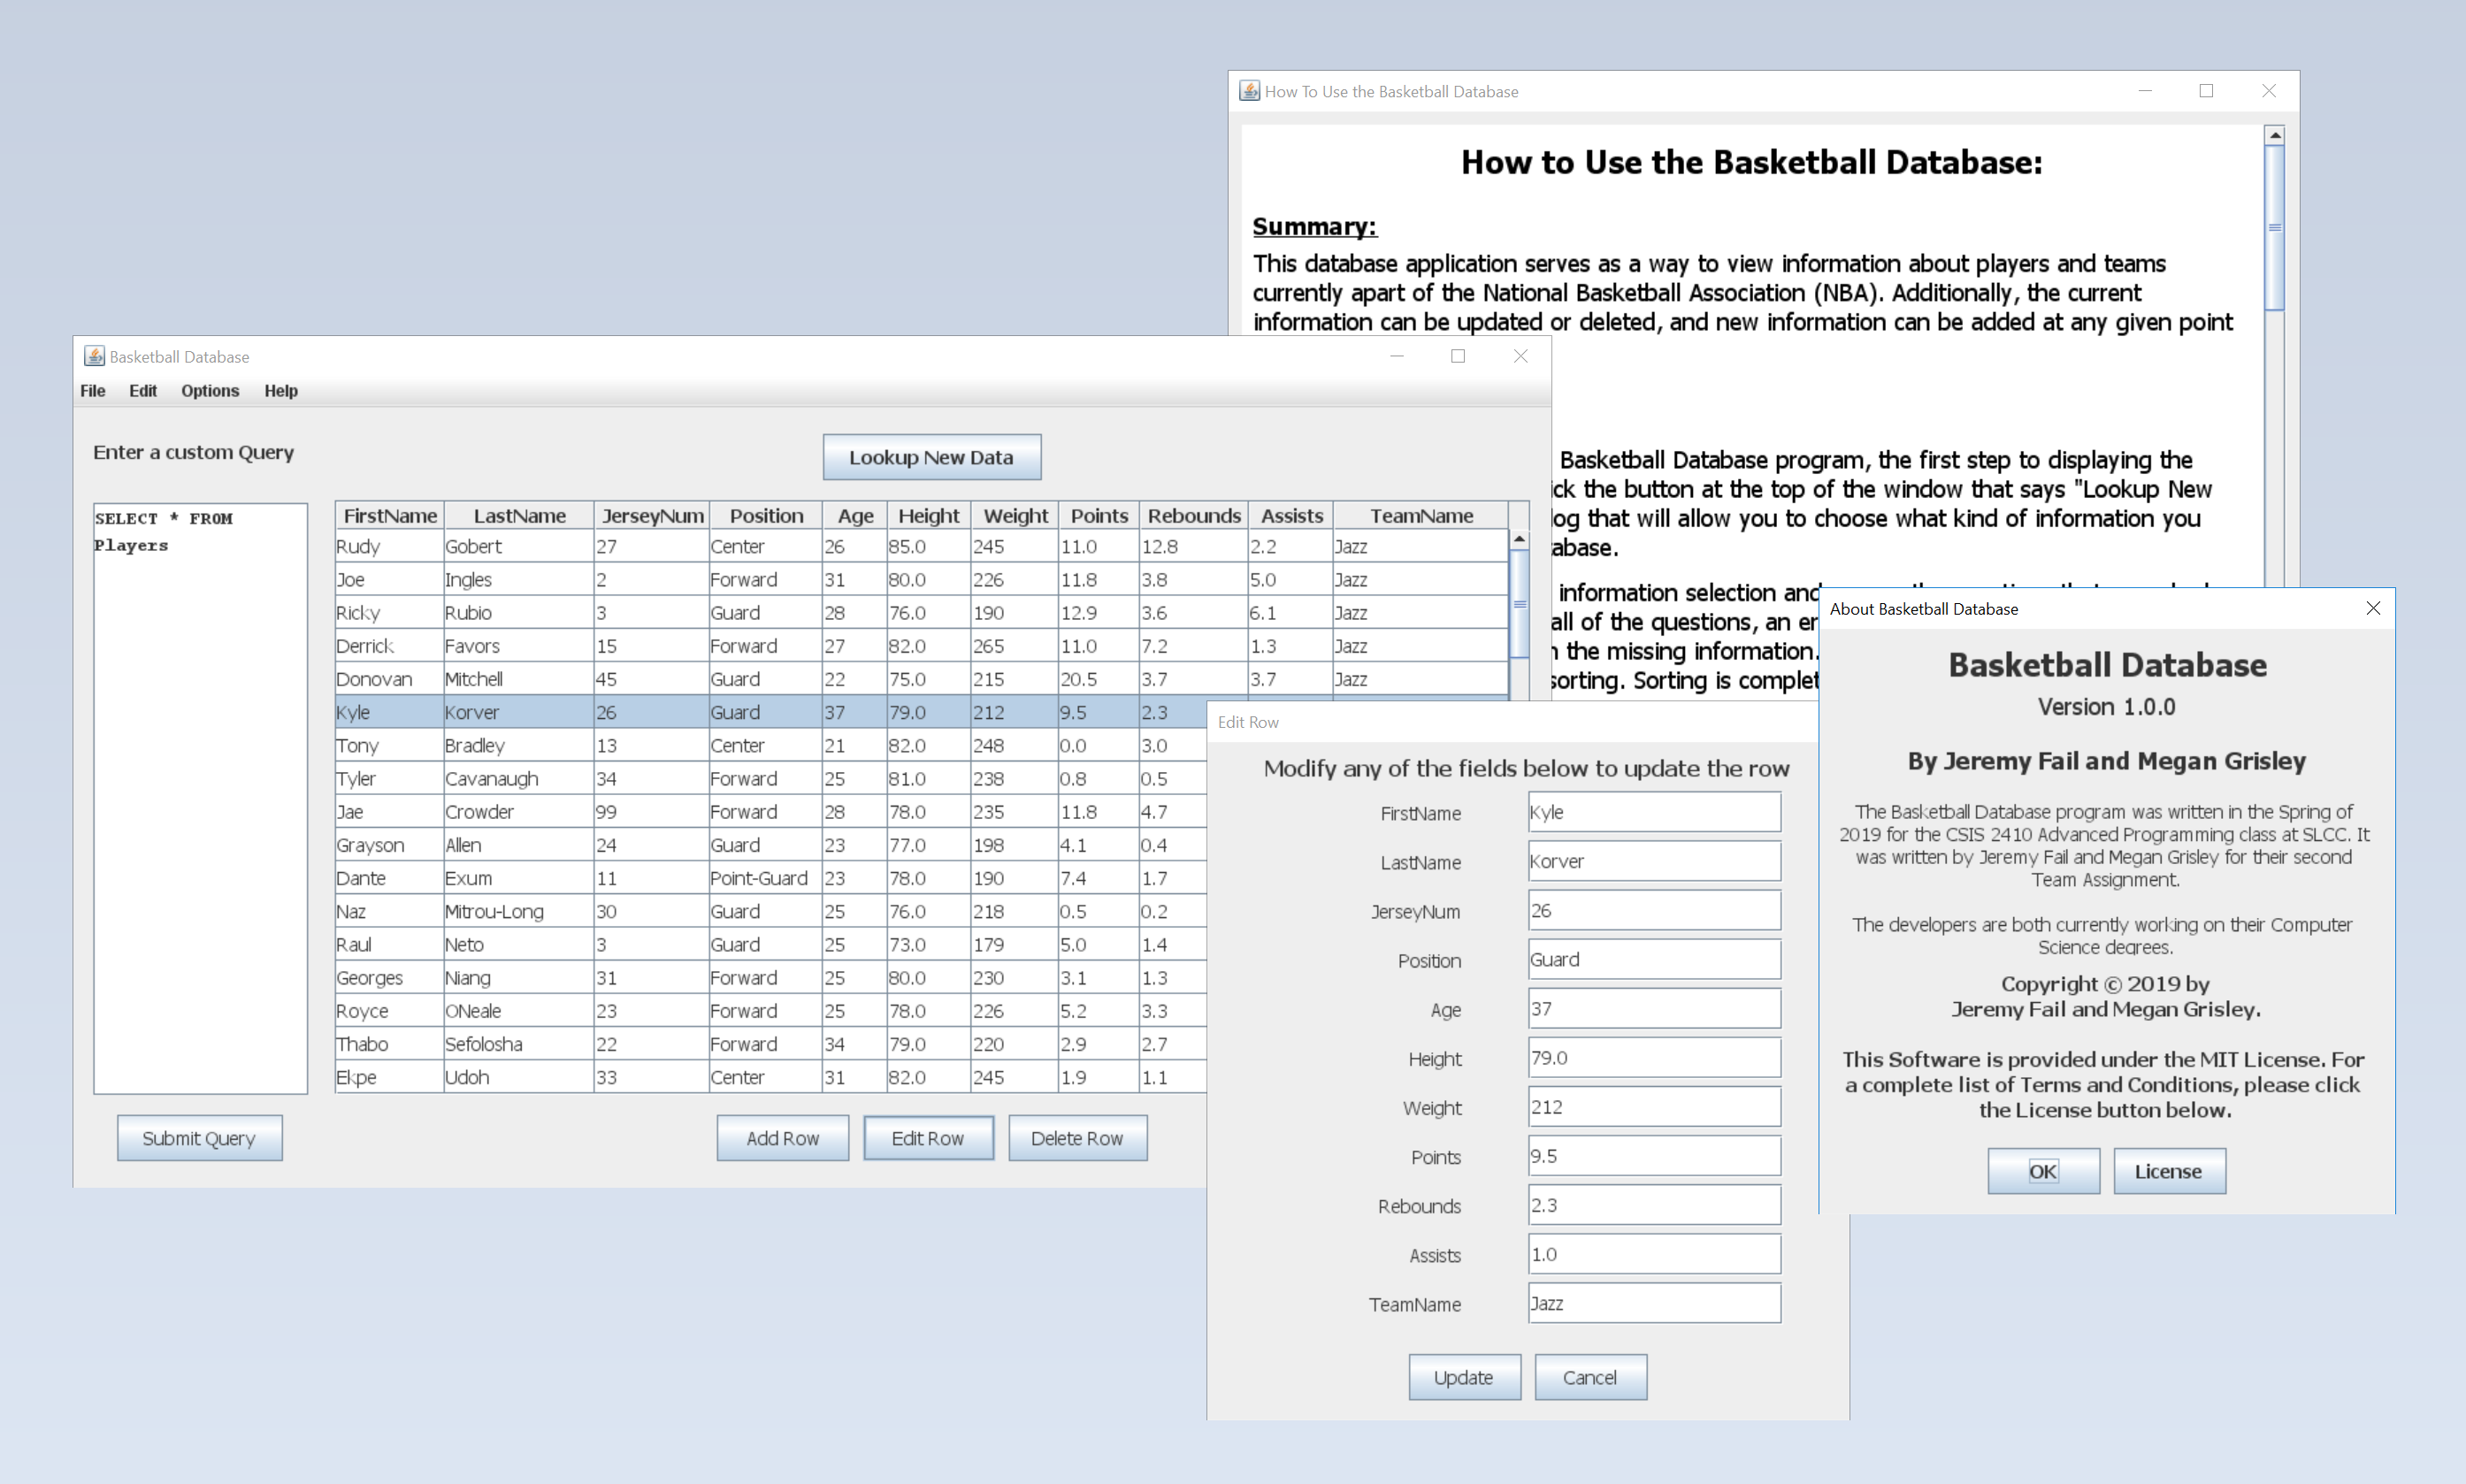
Task: Click the Lookup New Data button
Action: [931, 456]
